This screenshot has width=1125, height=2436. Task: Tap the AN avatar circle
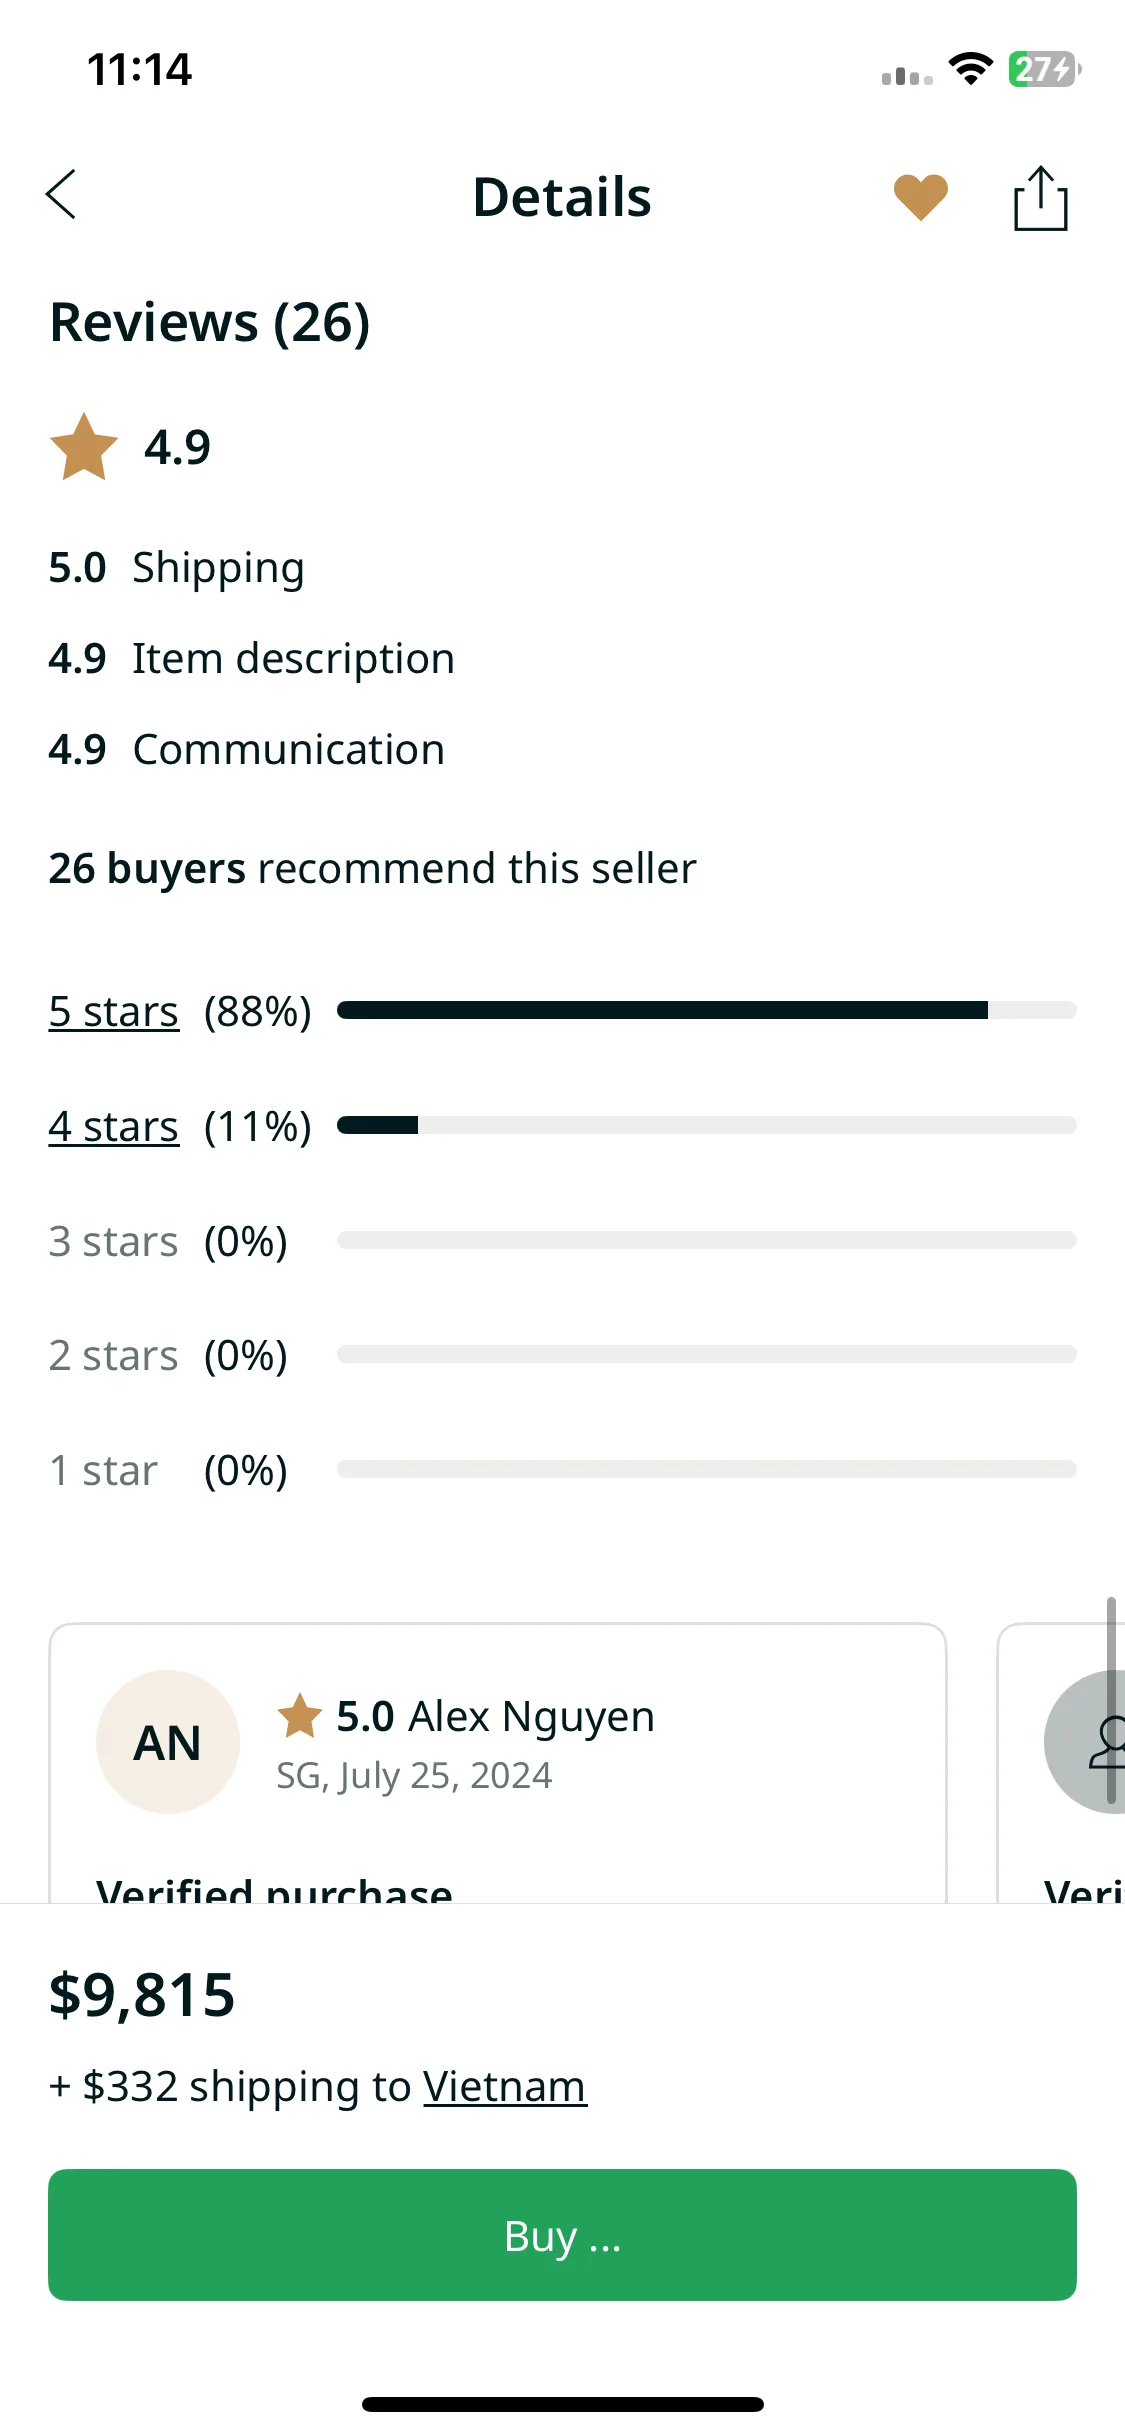[x=168, y=1742]
